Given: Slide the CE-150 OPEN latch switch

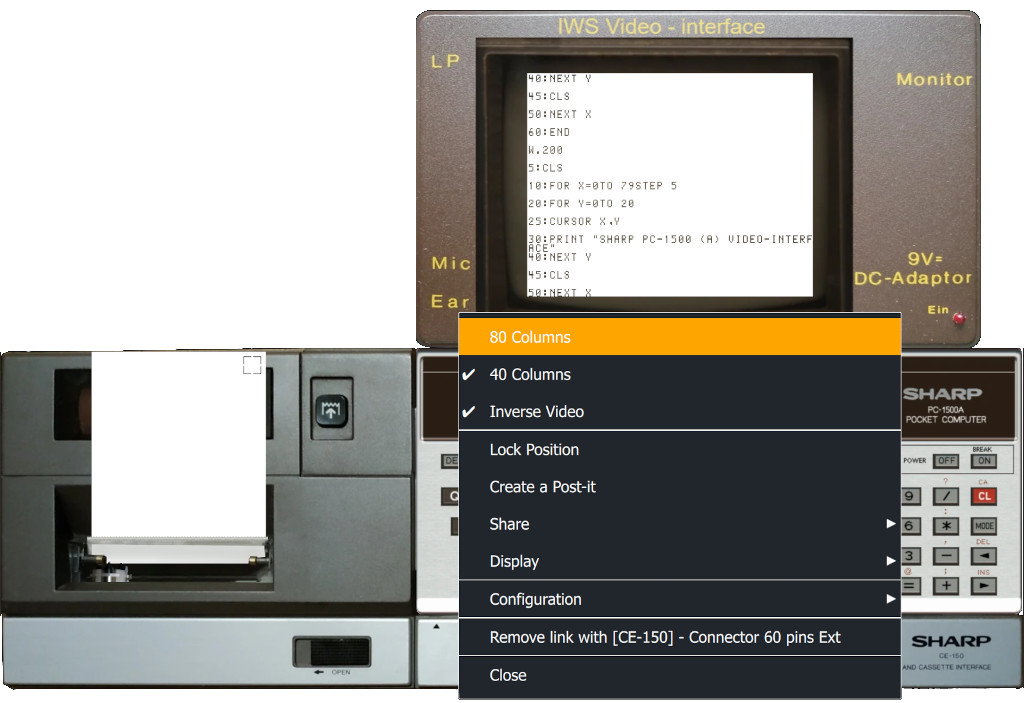Looking at the screenshot, I should pos(331,652).
